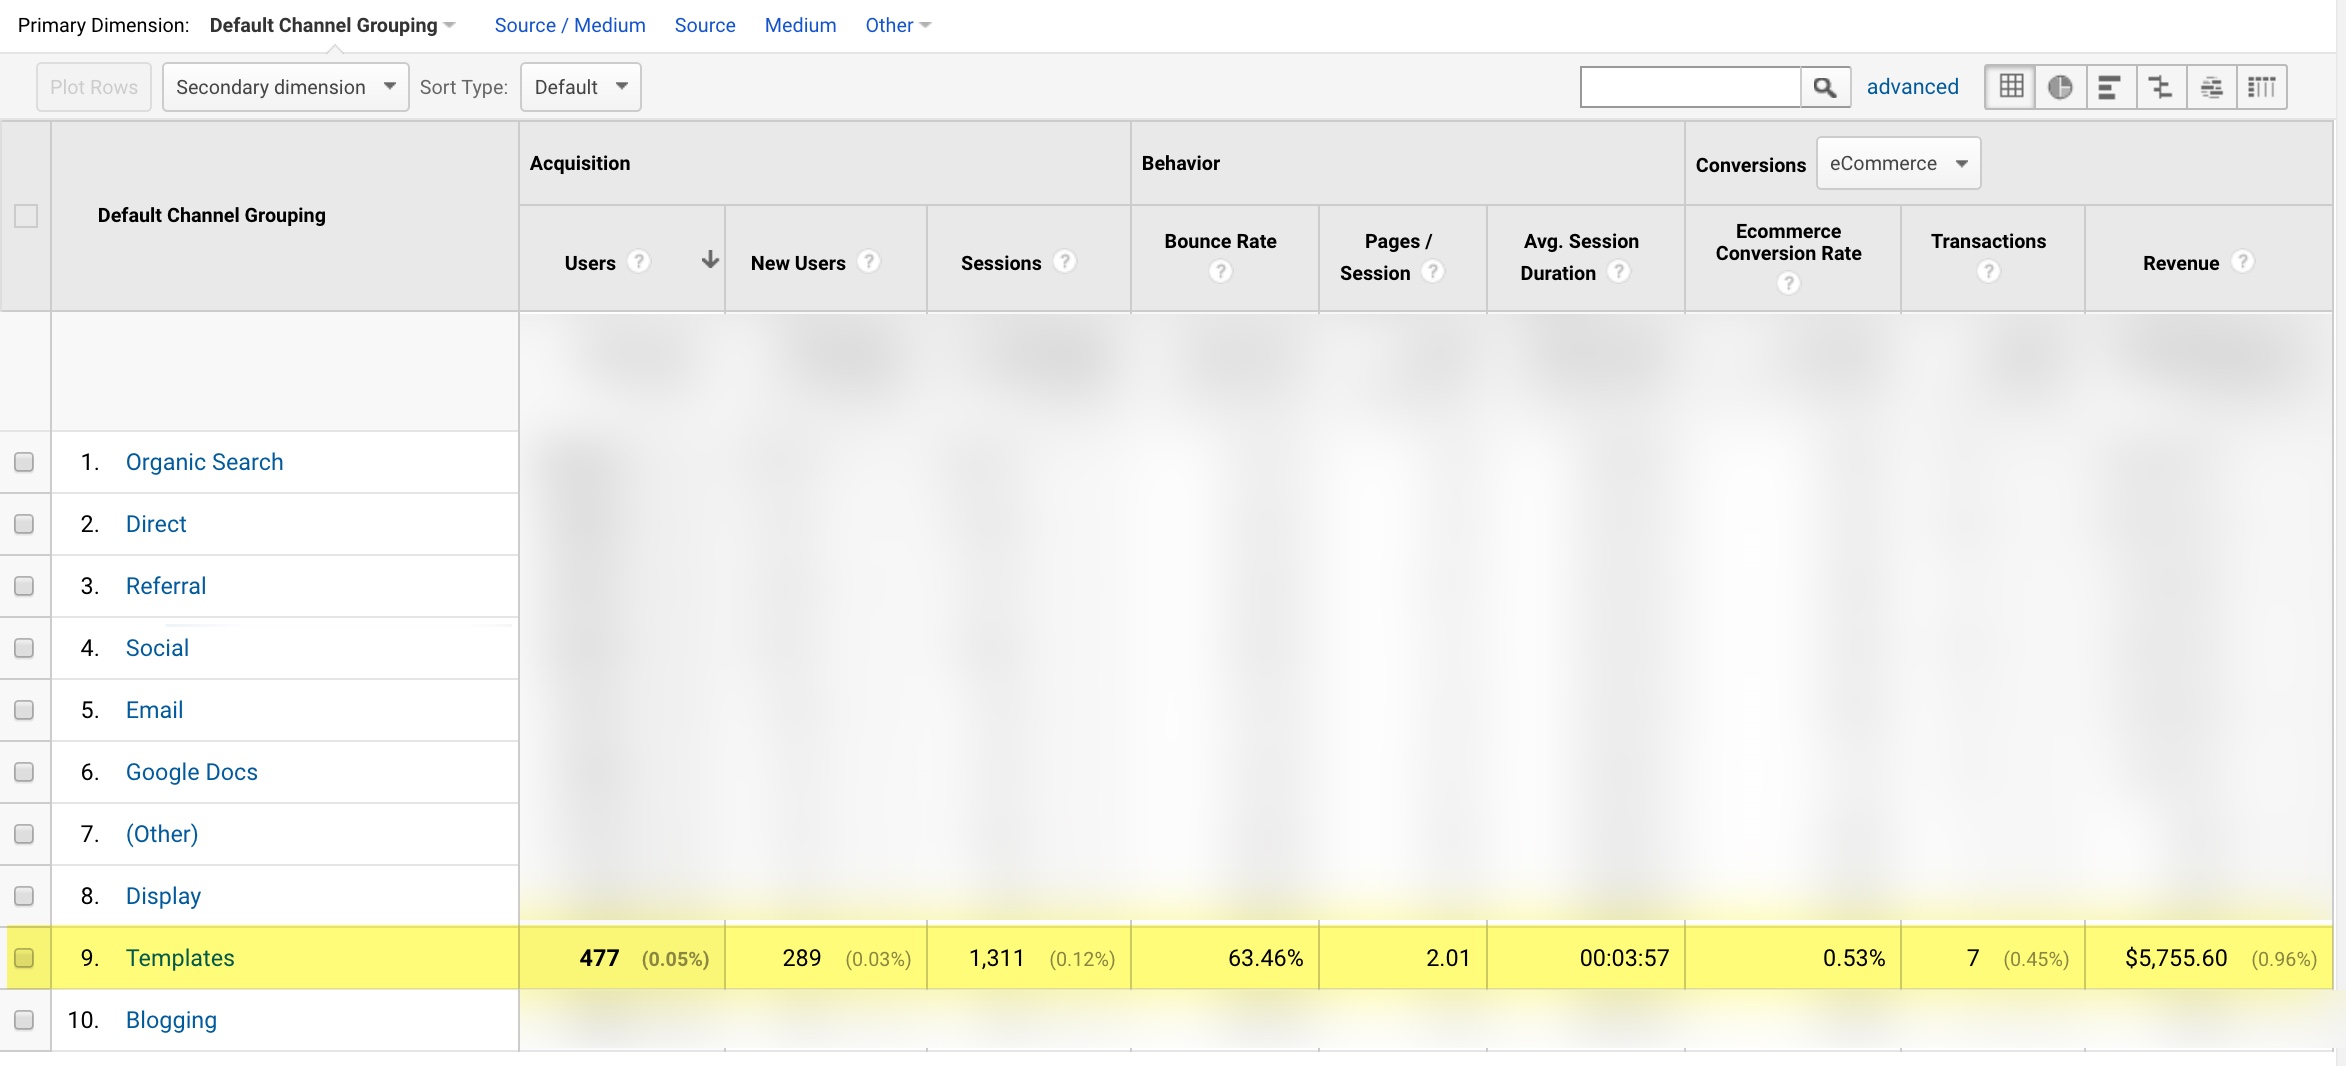Switch to the Percentage pie chart view
Viewport: 2346px width, 1066px height.
pos(2060,87)
